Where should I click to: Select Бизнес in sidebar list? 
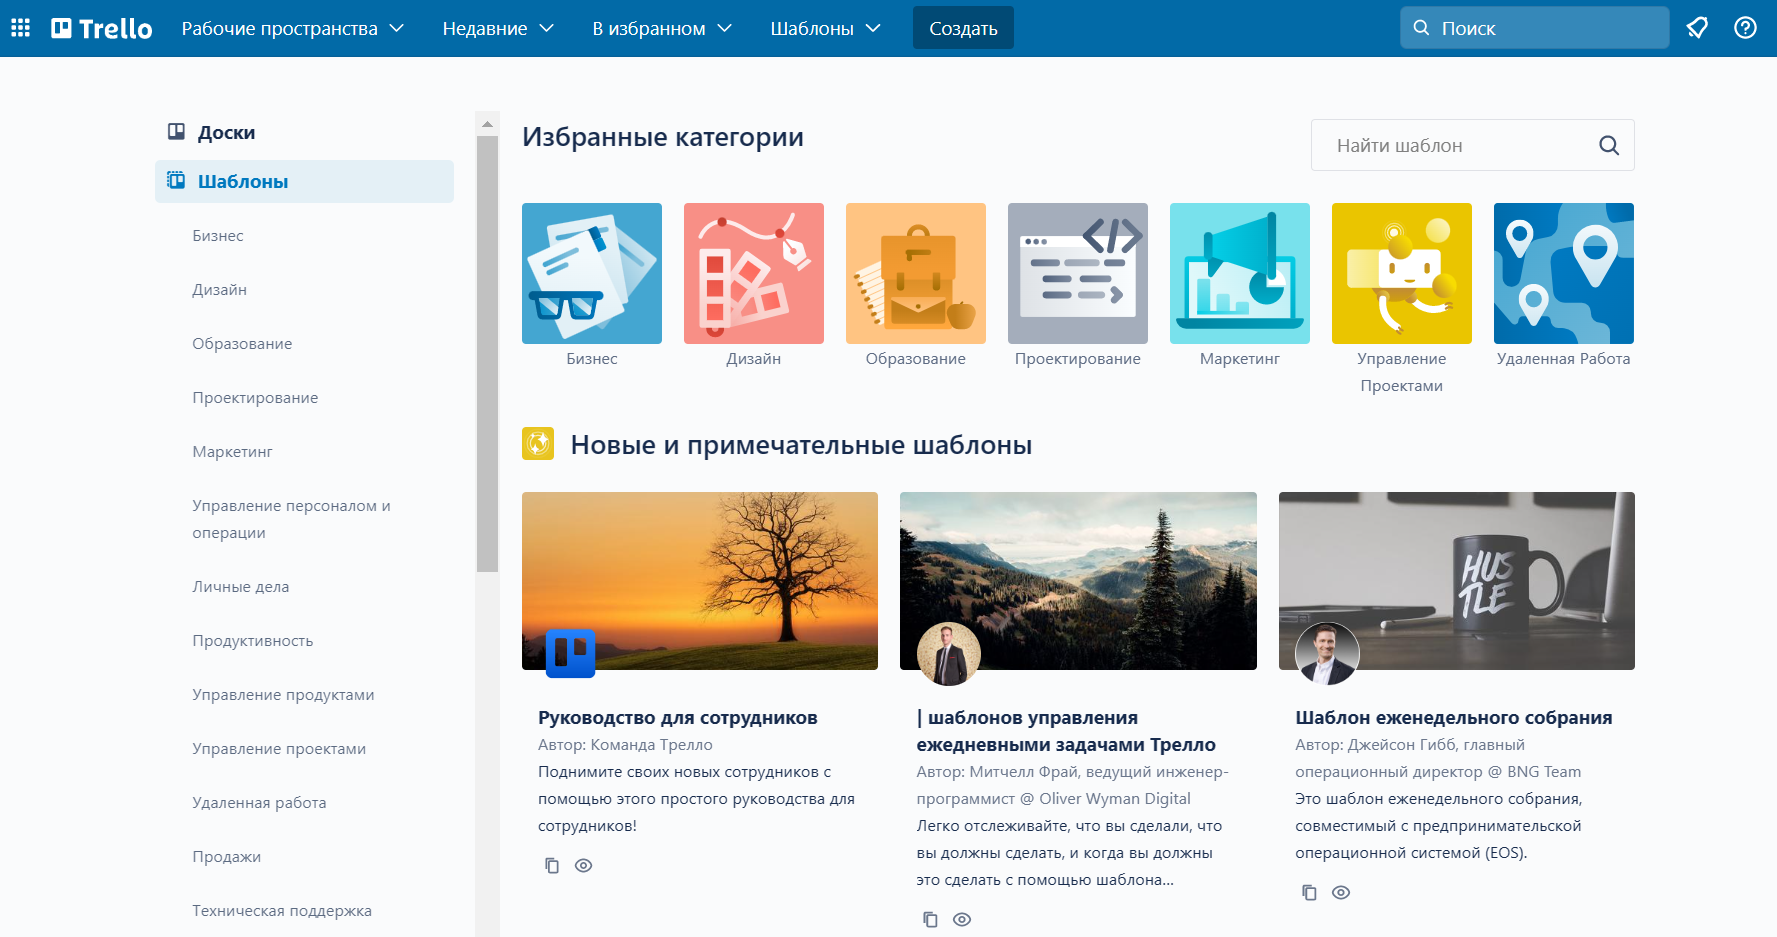click(x=218, y=236)
